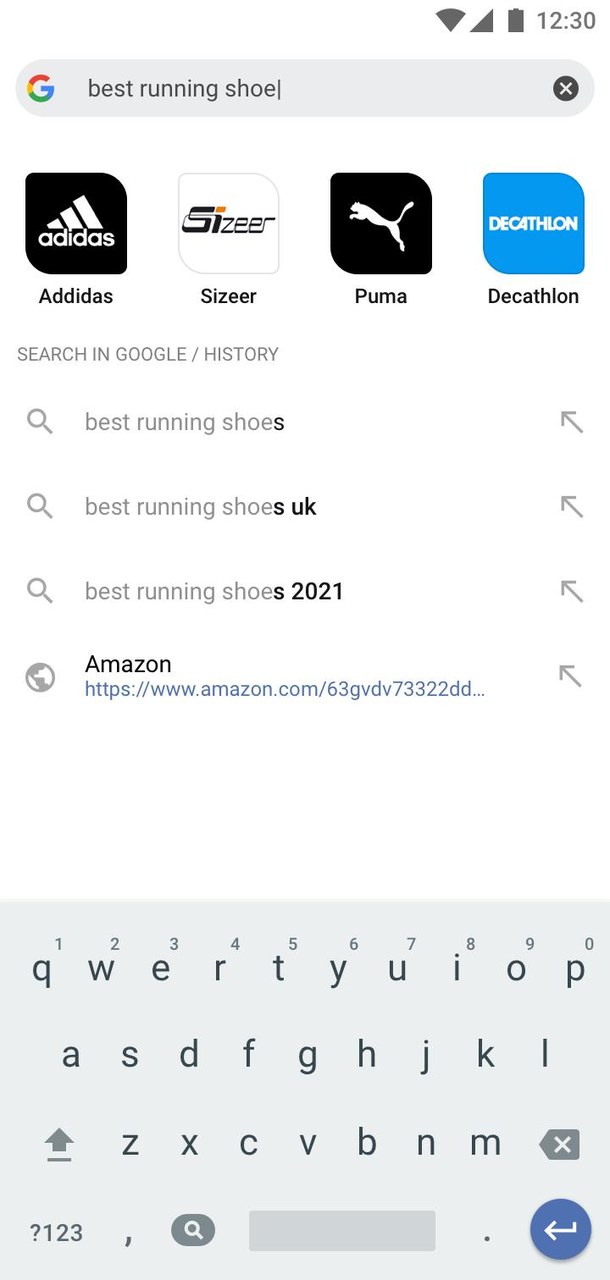This screenshot has height=1280, width=610.
Task: Click the globe icon next to Amazon
Action: tap(40, 676)
